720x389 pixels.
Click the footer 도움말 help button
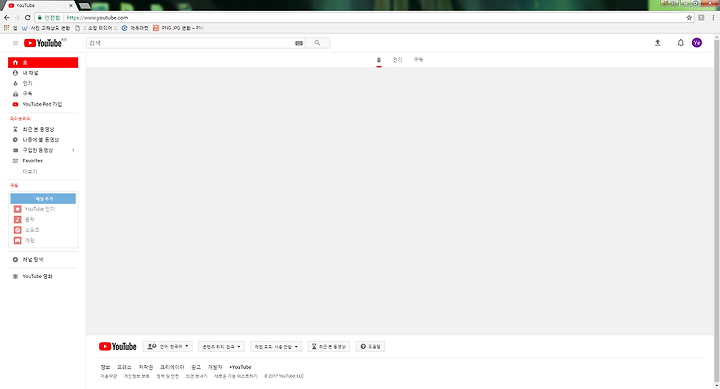[370, 346]
